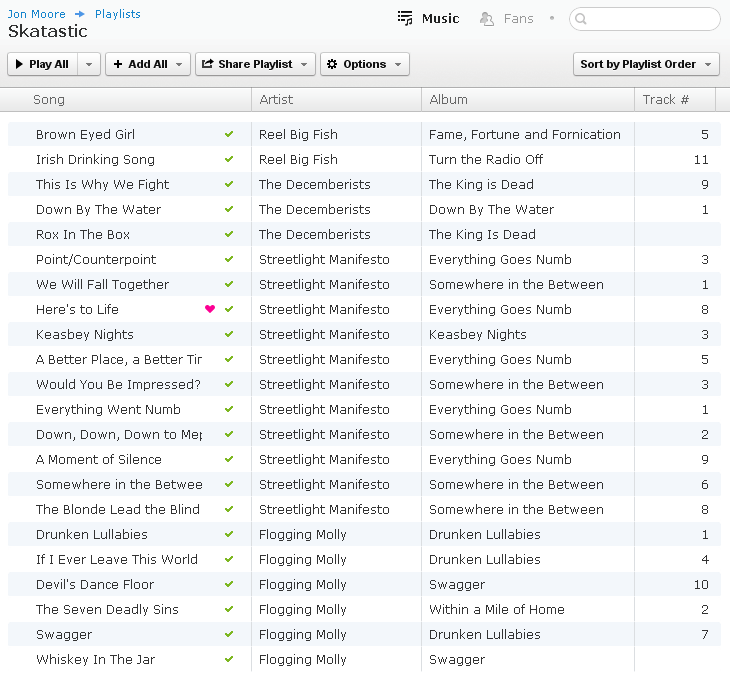Click green checkmark beside Here's to Life
The image size is (730, 682).
tap(229, 309)
